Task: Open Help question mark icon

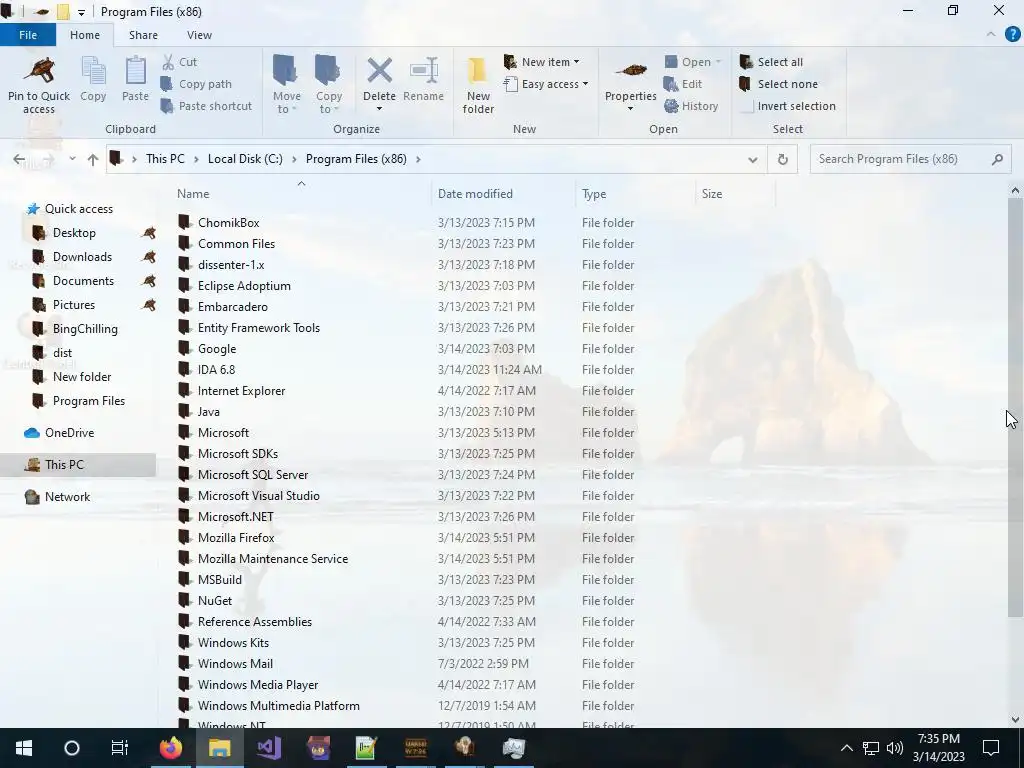Action: pyautogui.click(x=1012, y=34)
